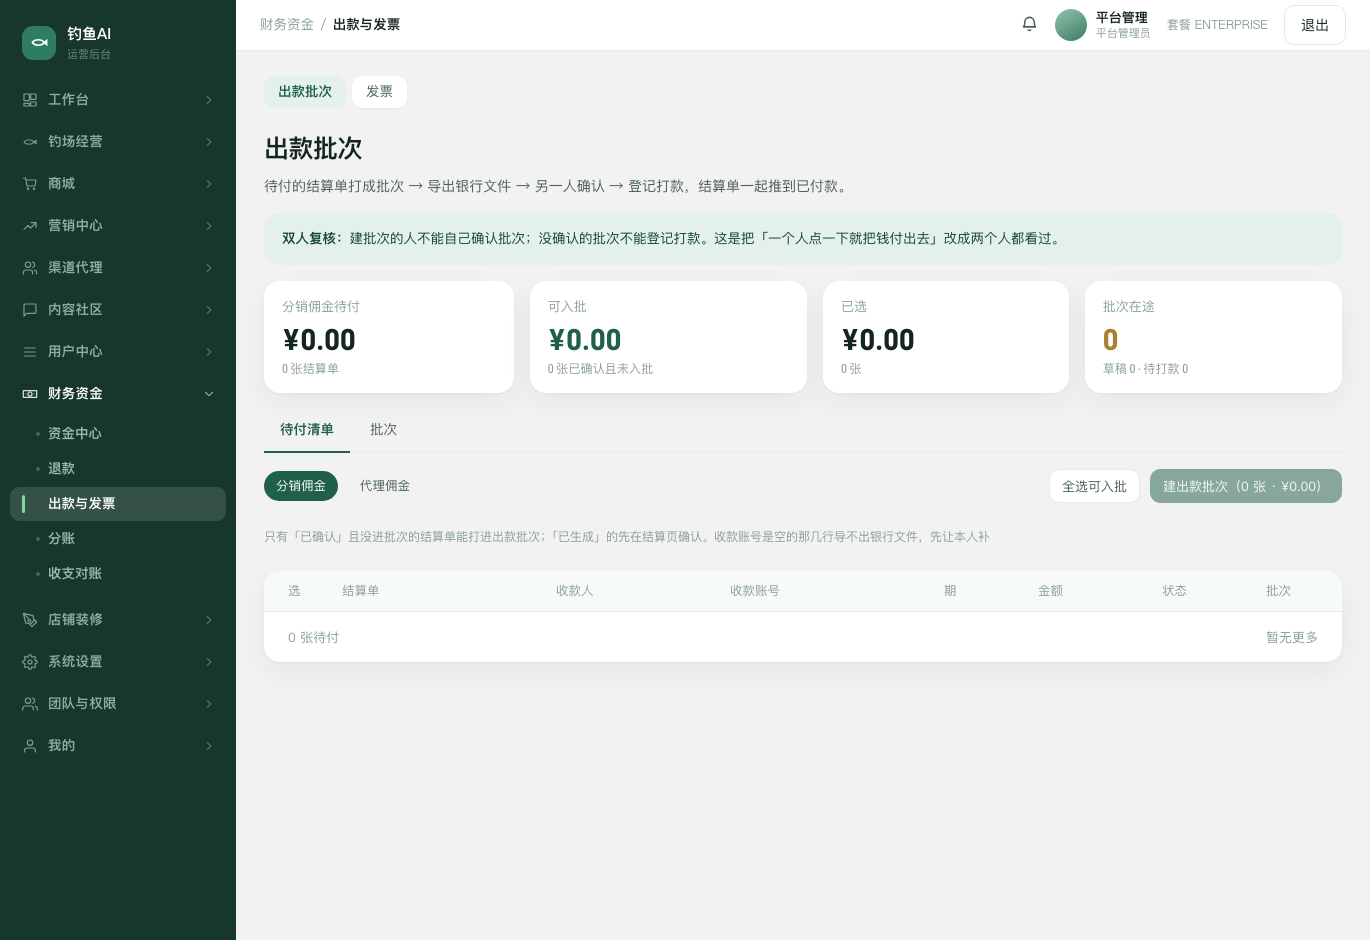Expand the 营销中心 chevron
This screenshot has height=940, width=1370.
click(209, 226)
